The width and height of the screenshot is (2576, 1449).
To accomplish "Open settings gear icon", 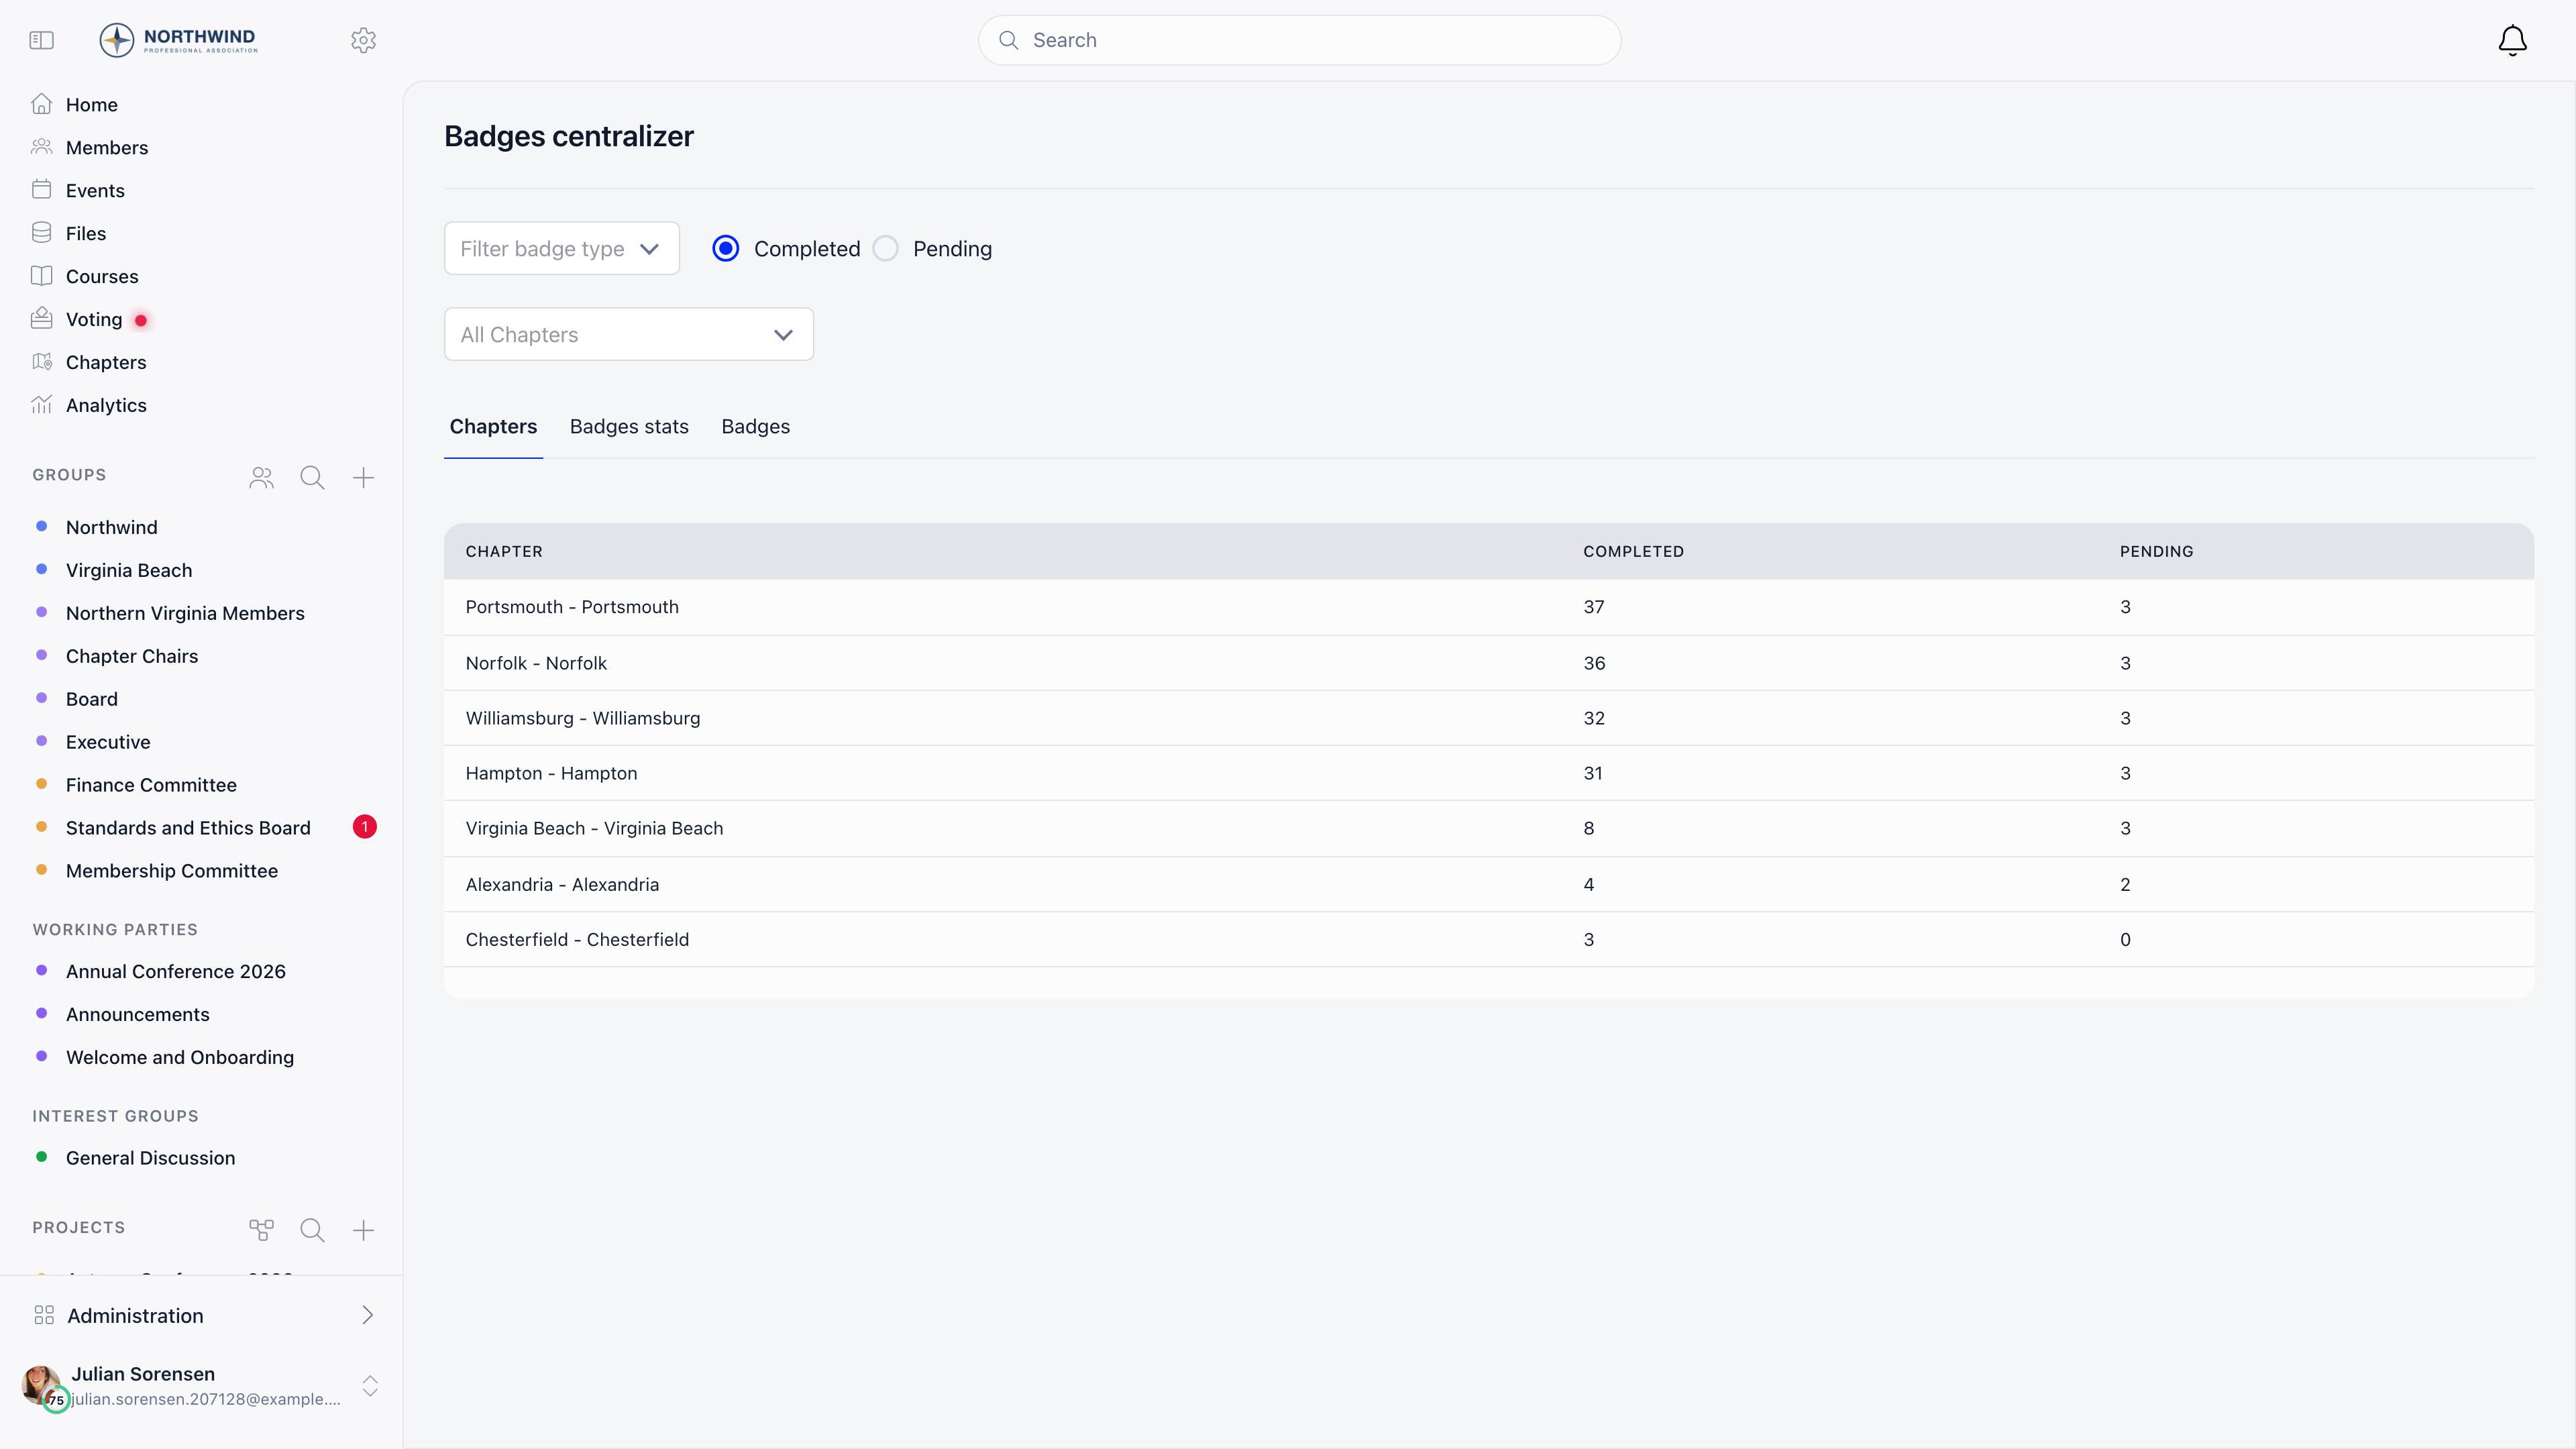I will [363, 40].
